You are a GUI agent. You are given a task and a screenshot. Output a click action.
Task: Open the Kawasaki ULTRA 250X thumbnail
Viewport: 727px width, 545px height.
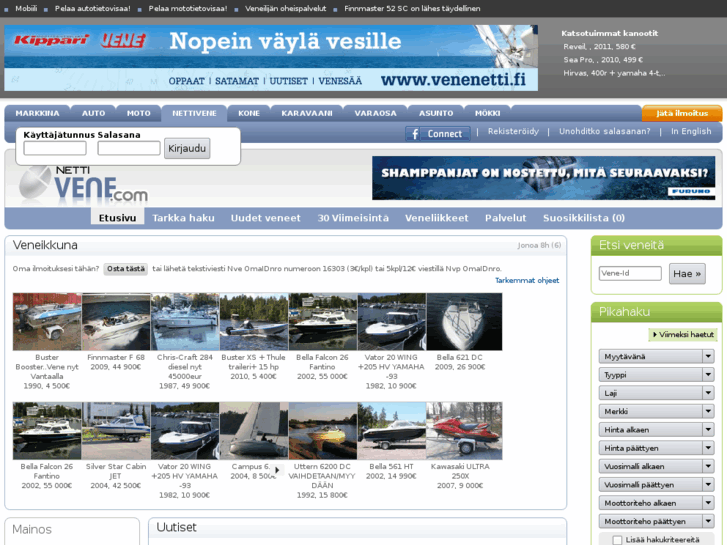pos(464,431)
